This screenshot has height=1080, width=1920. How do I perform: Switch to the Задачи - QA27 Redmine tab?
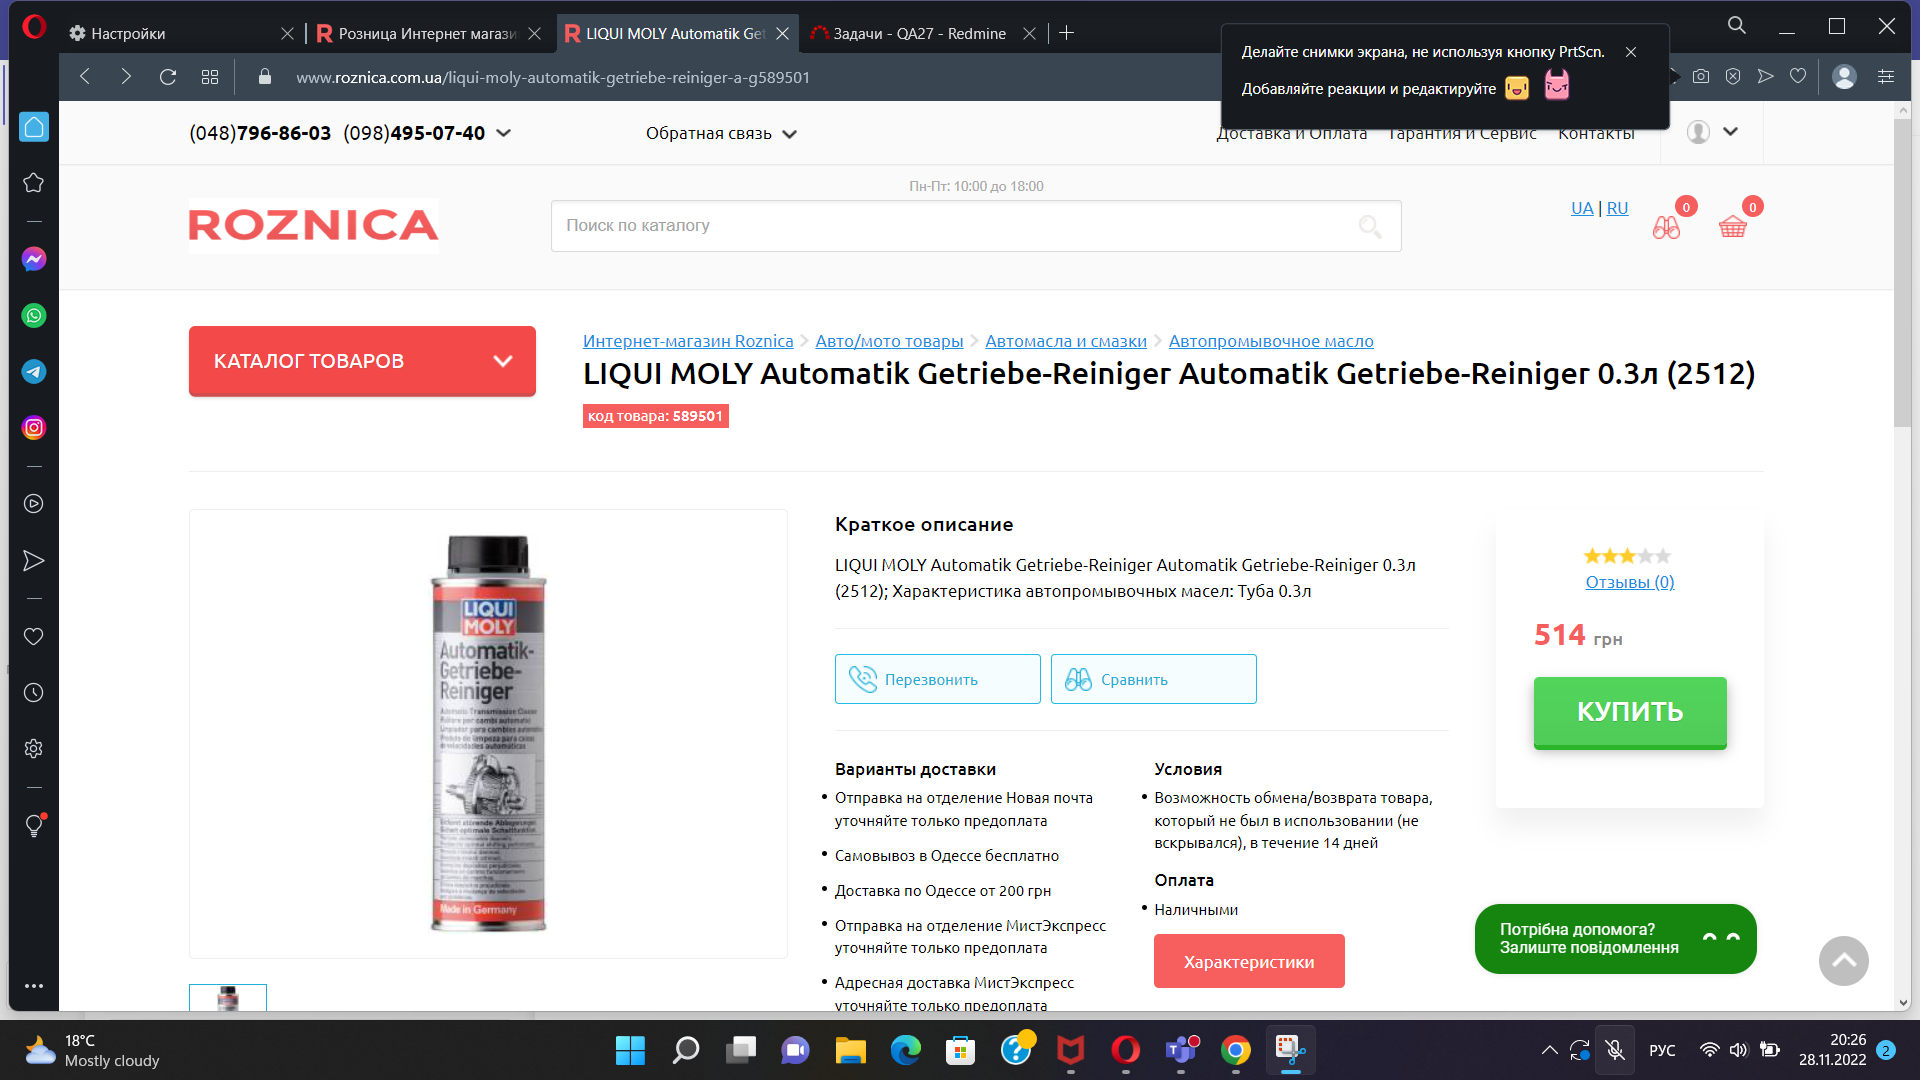coord(918,34)
